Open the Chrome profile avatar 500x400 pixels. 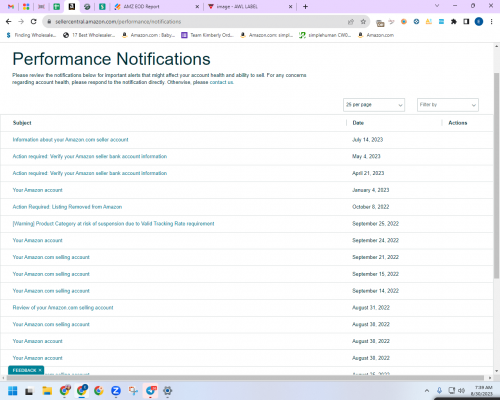[x=479, y=22]
